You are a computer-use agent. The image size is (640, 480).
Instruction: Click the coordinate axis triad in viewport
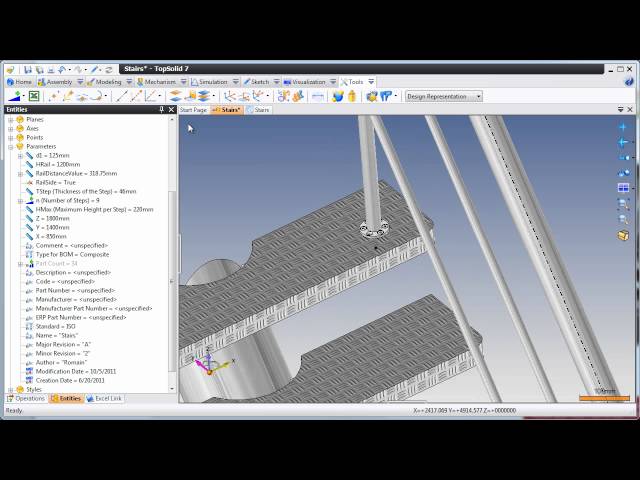pos(207,362)
